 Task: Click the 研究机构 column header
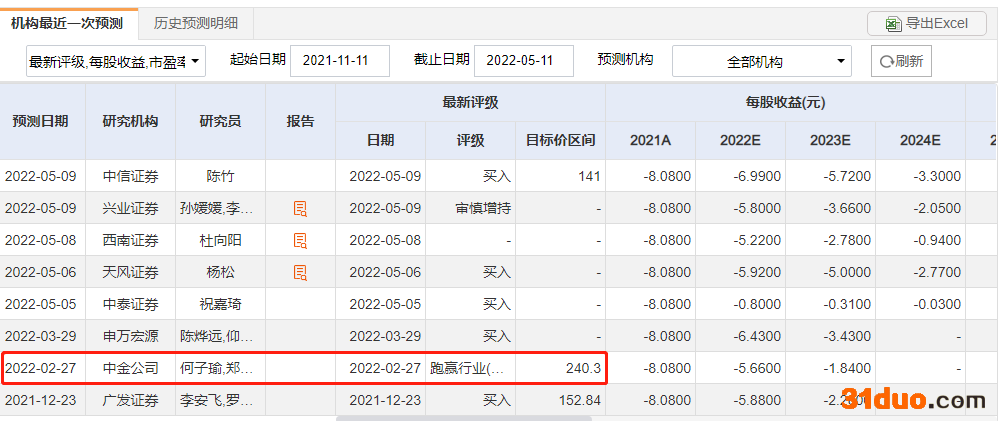130,121
